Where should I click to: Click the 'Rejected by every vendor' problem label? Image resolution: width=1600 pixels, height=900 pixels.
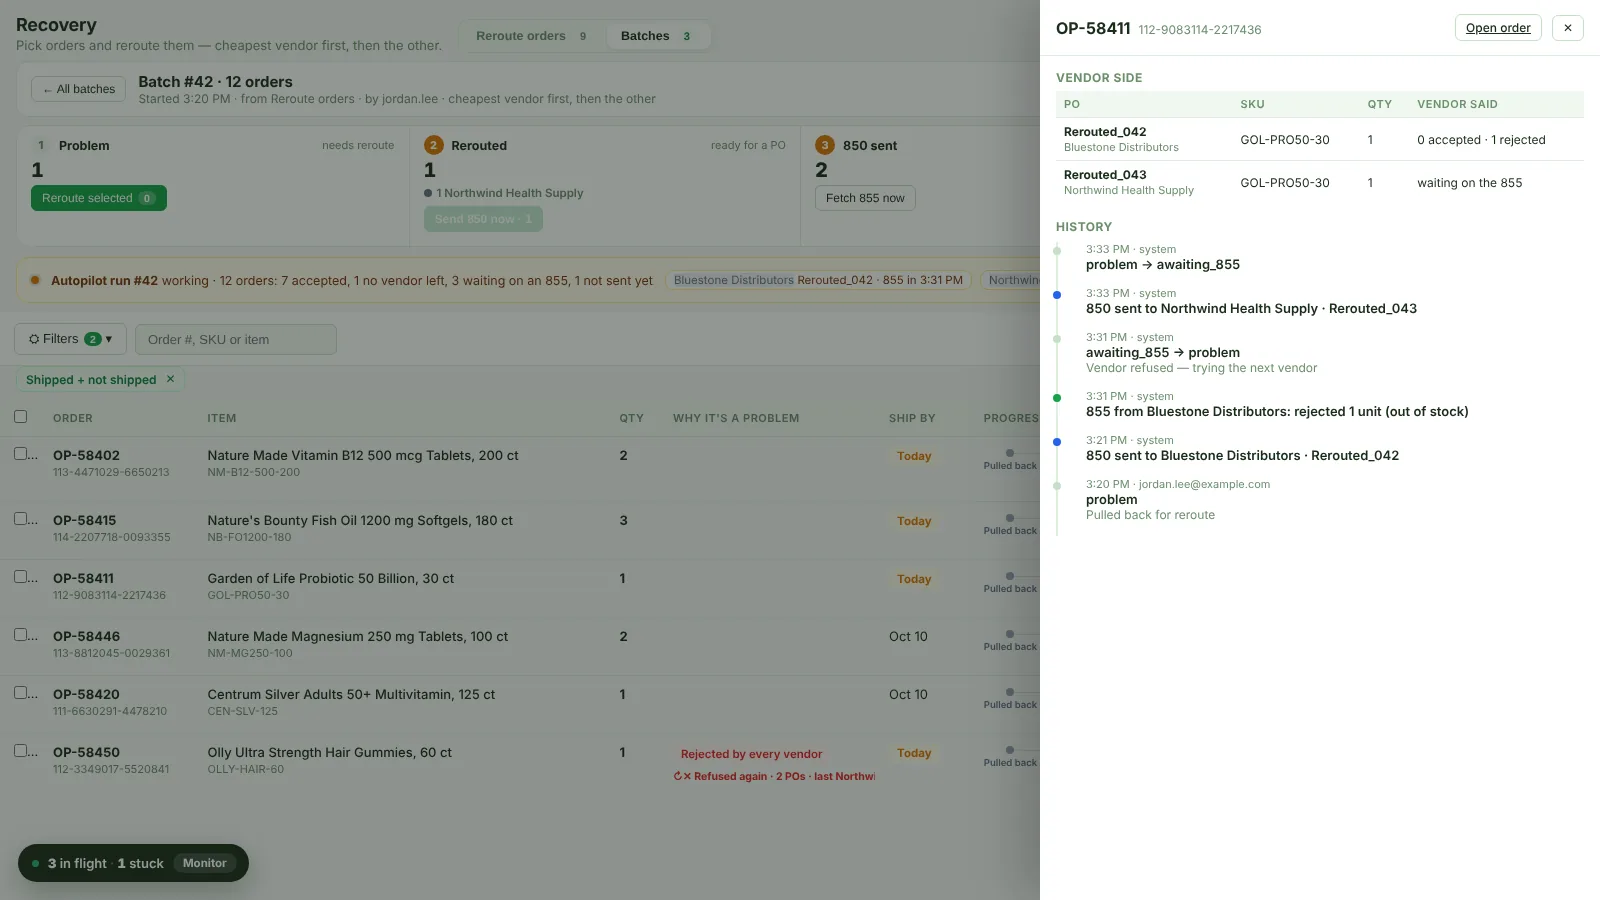pyautogui.click(x=751, y=754)
